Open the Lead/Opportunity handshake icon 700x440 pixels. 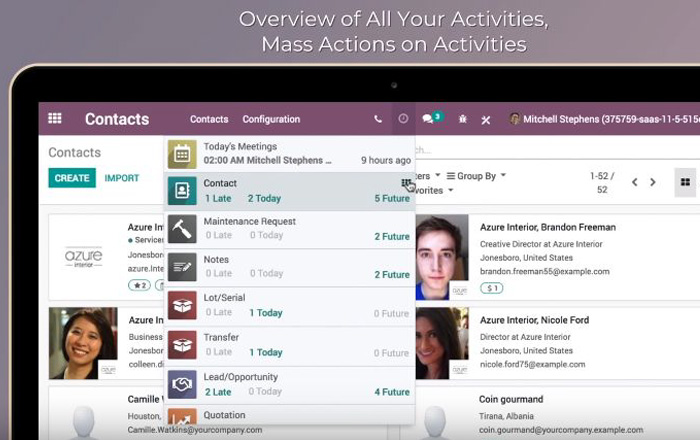click(182, 384)
